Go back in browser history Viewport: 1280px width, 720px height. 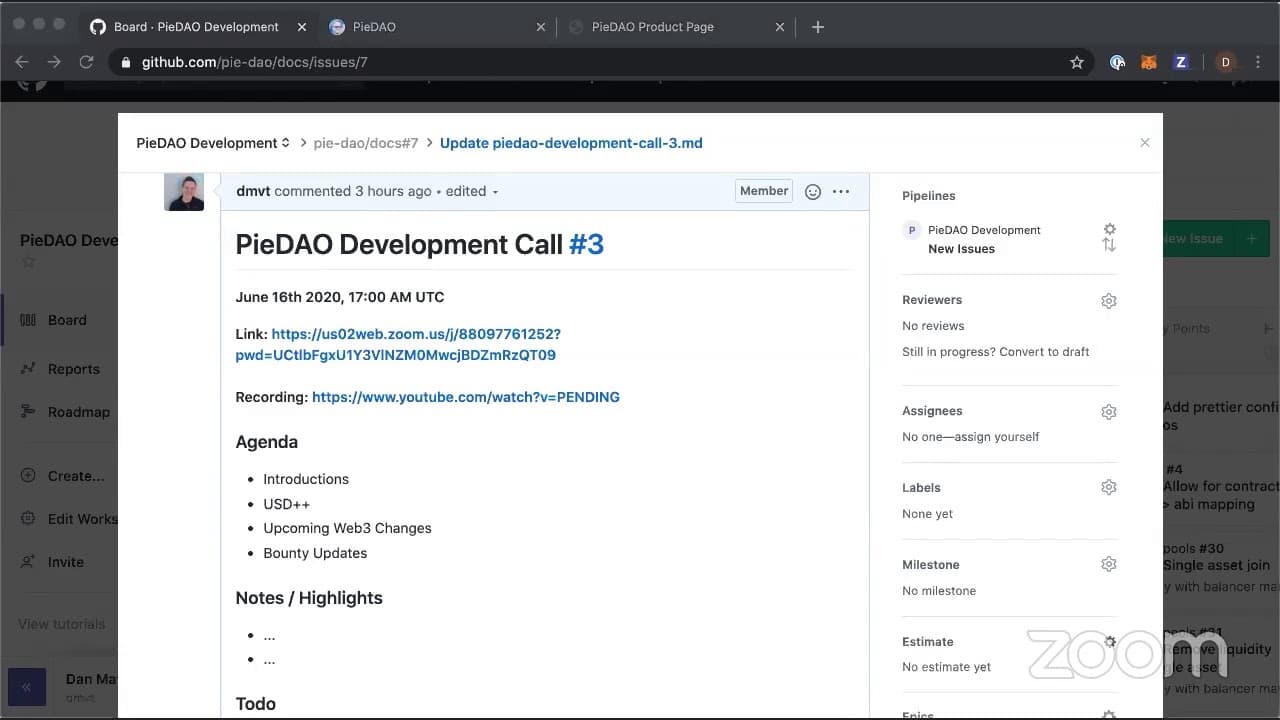point(22,62)
